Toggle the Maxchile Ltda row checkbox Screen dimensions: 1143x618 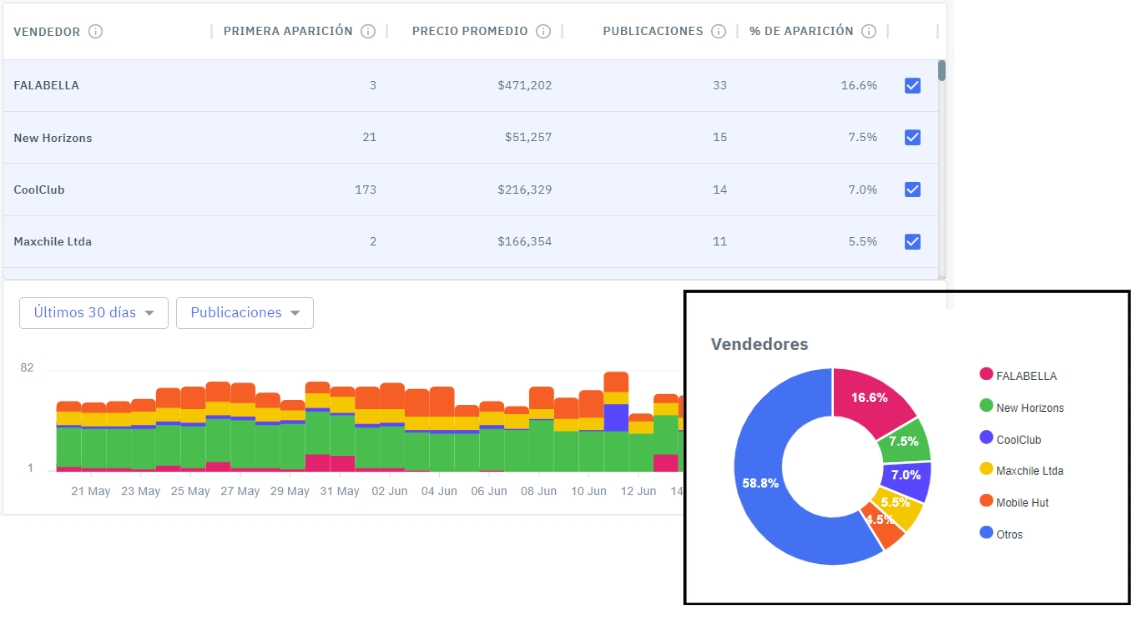pos(913,241)
